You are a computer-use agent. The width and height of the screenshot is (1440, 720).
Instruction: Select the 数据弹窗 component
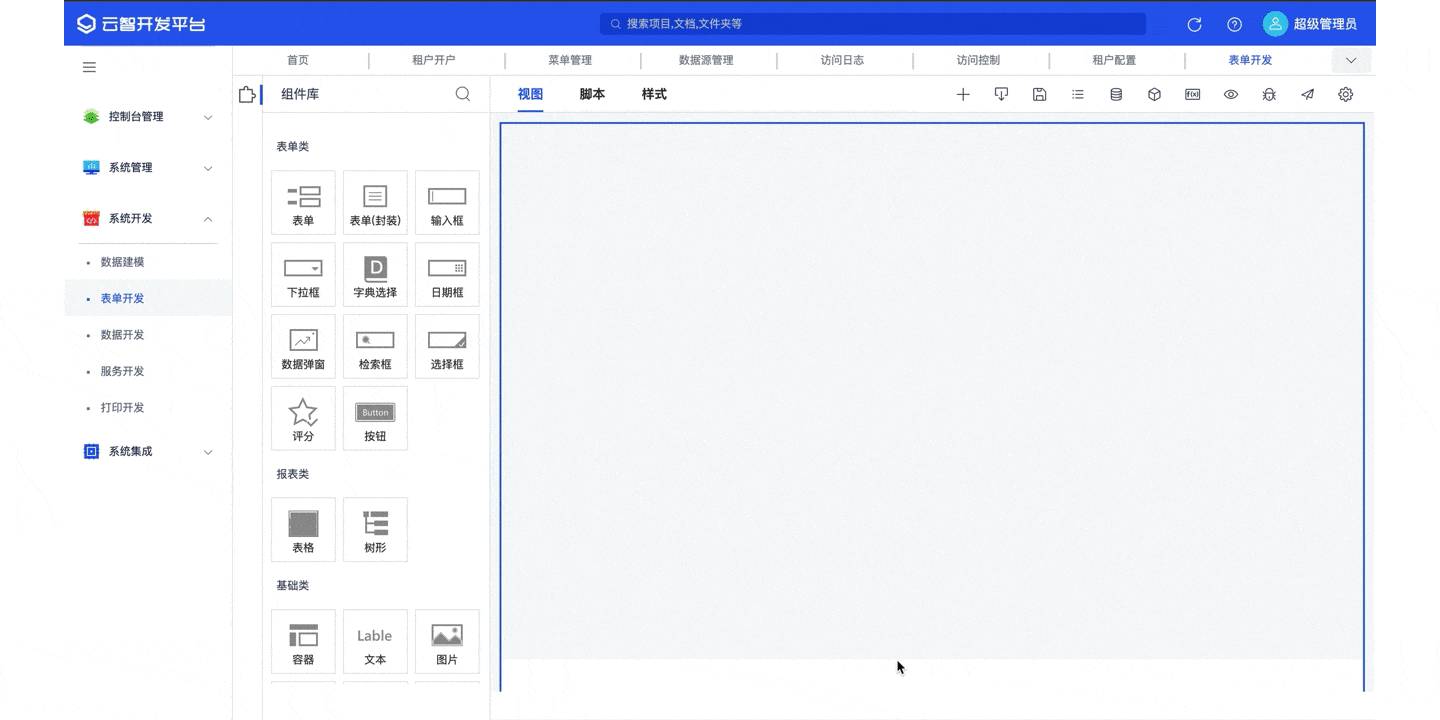pos(303,346)
